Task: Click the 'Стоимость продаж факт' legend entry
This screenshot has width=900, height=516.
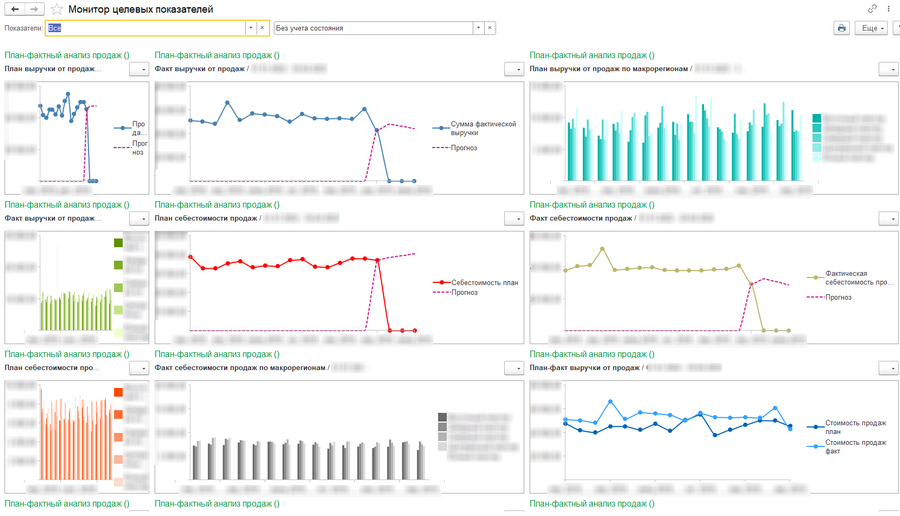Action: click(847, 447)
